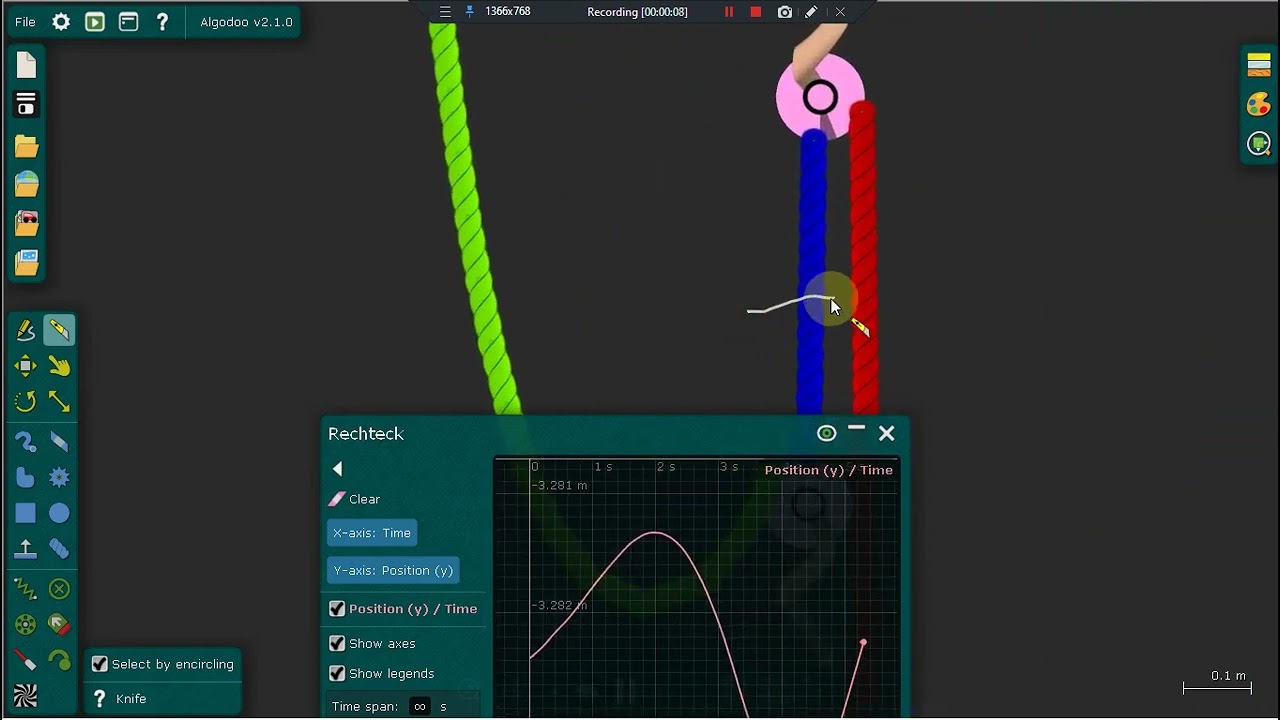This screenshot has height=720, width=1280.
Task: Stop the screen recording
Action: point(756,12)
